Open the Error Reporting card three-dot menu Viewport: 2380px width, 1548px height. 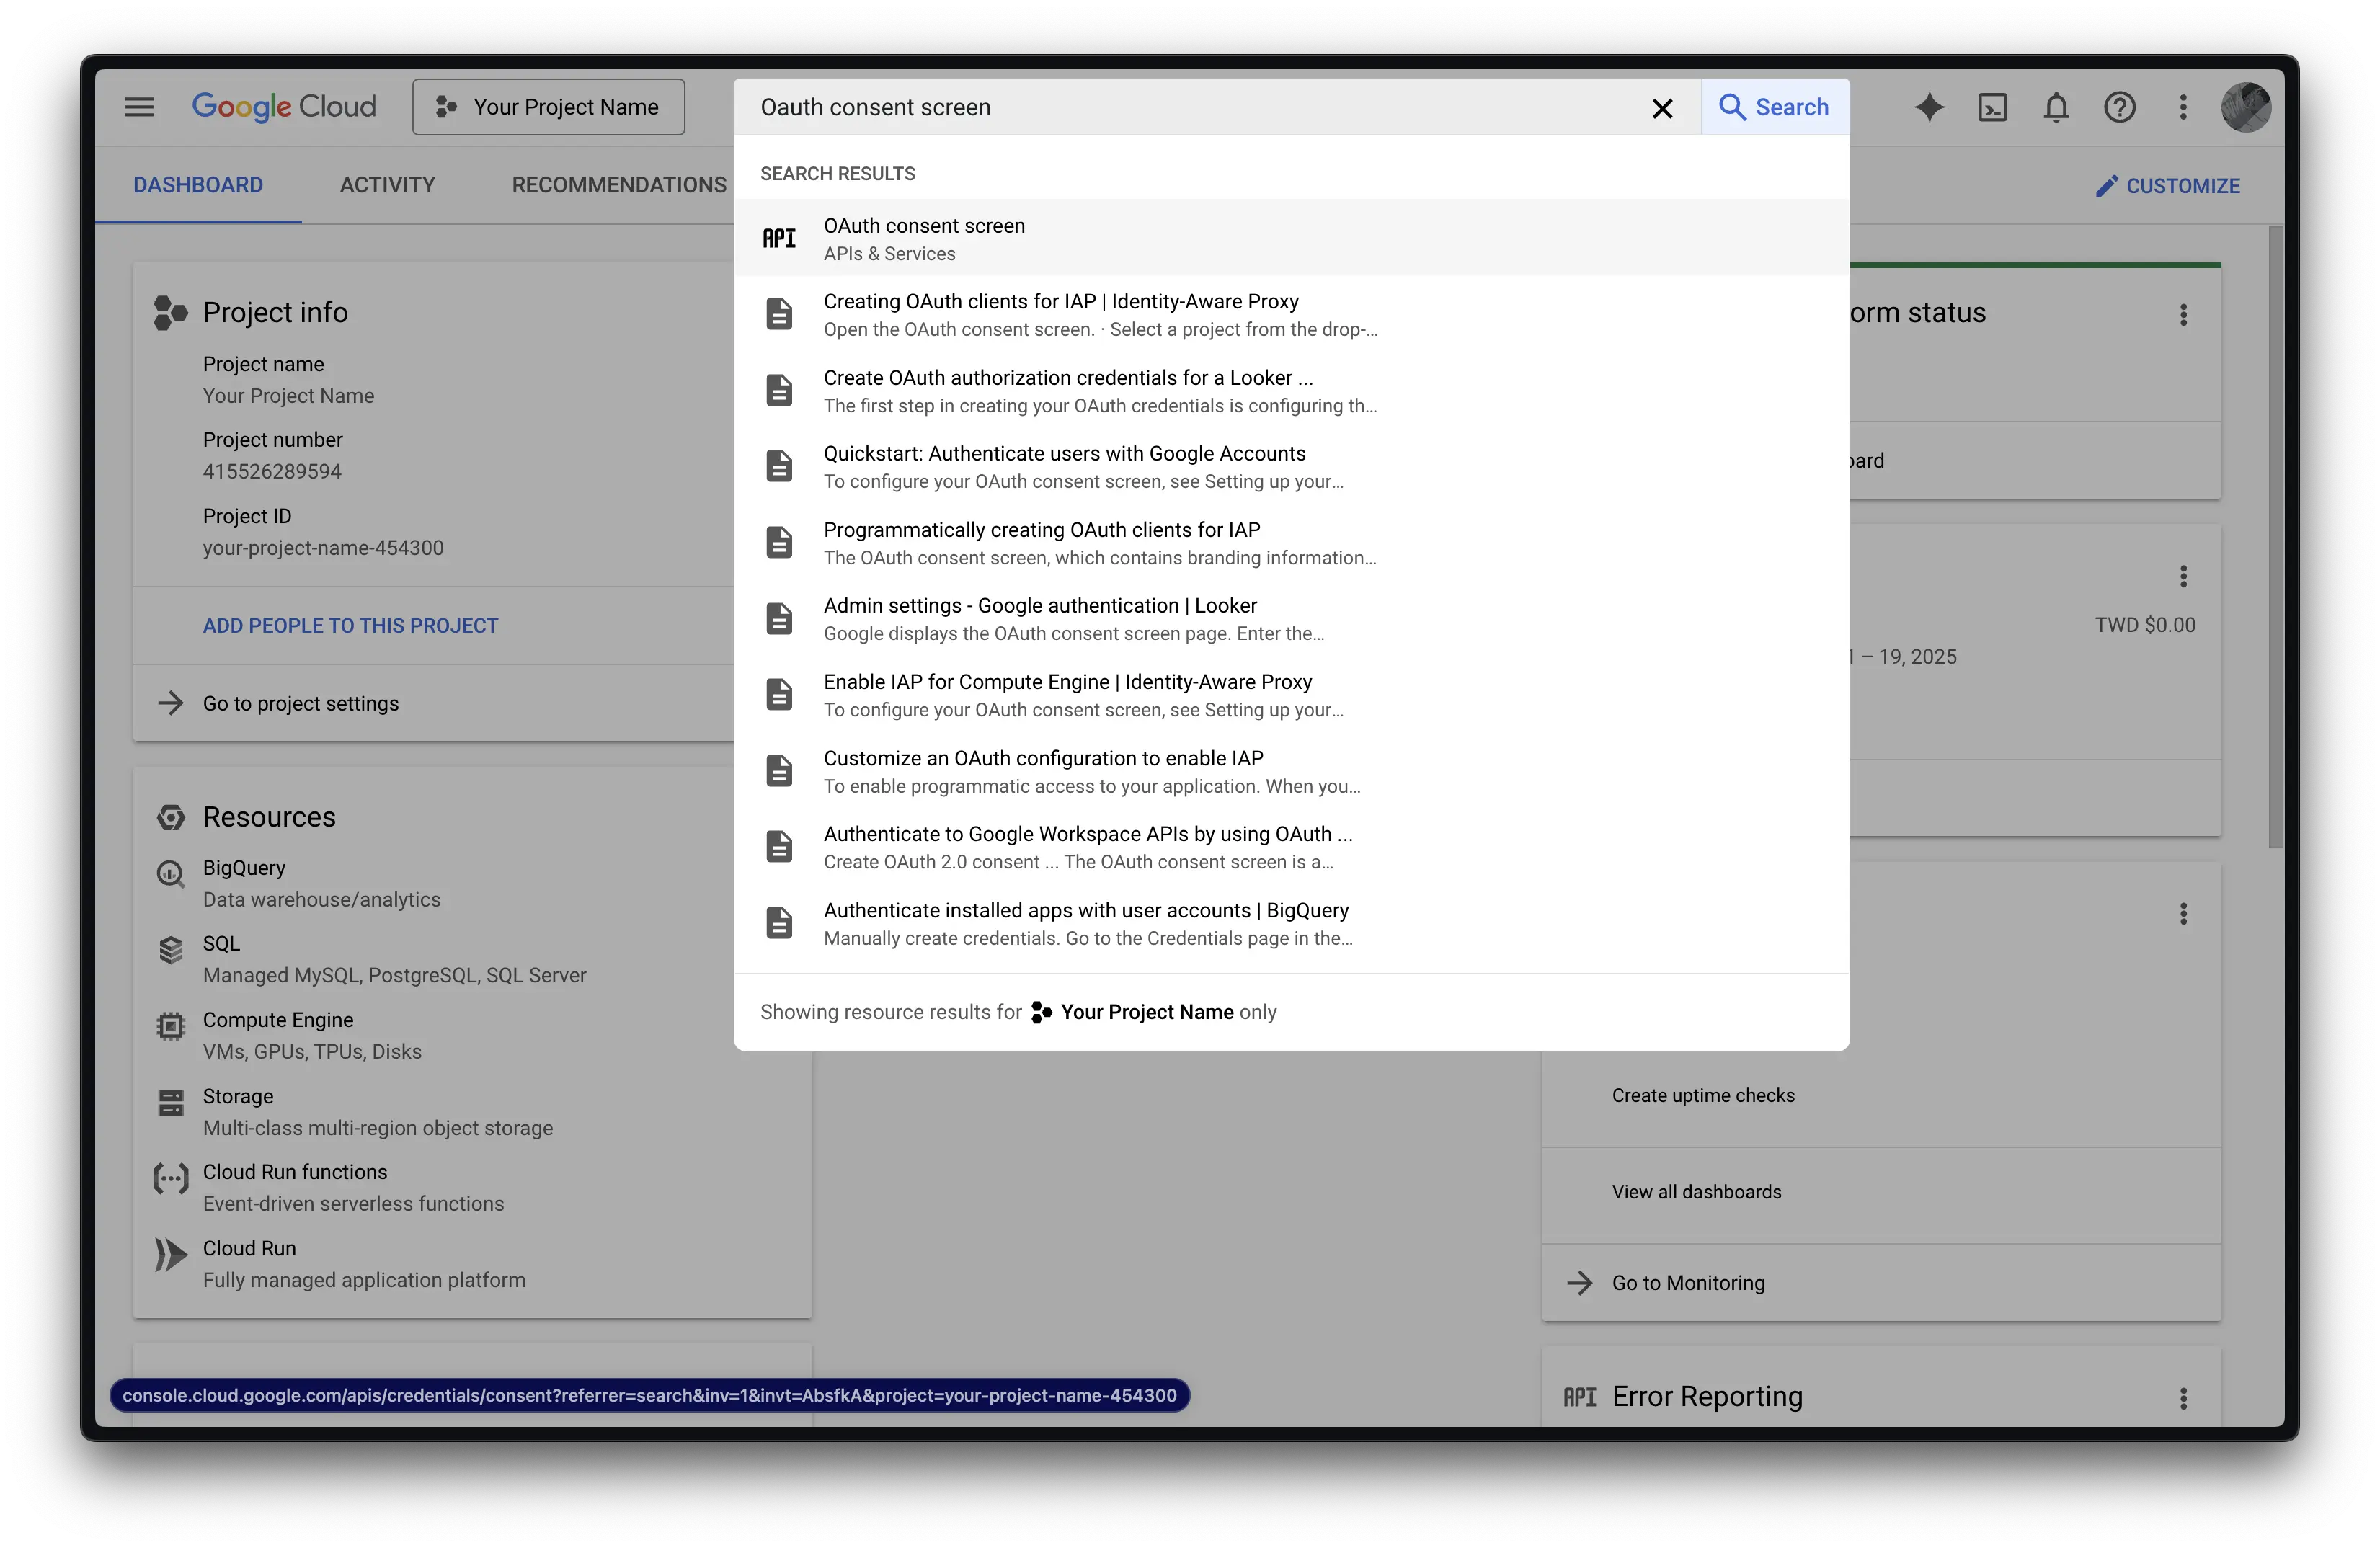2183,1398
